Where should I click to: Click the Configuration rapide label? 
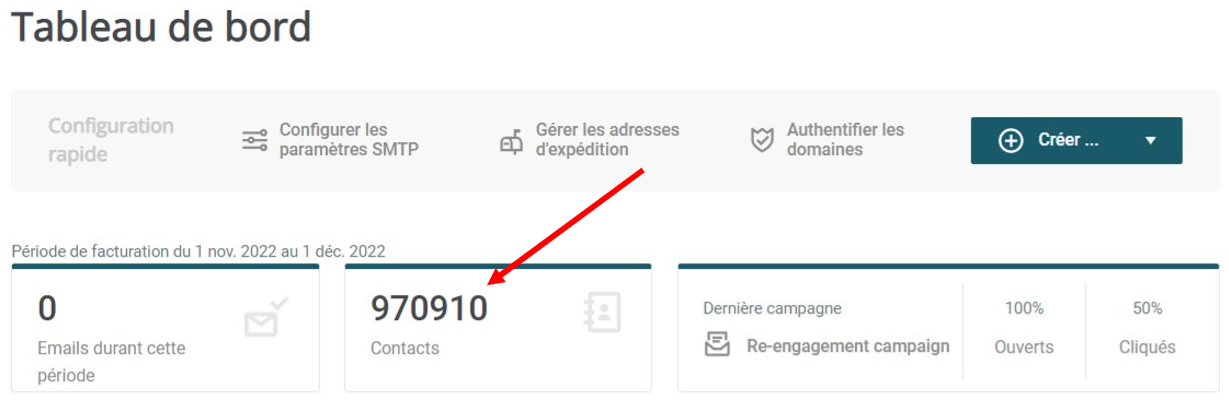[111, 140]
